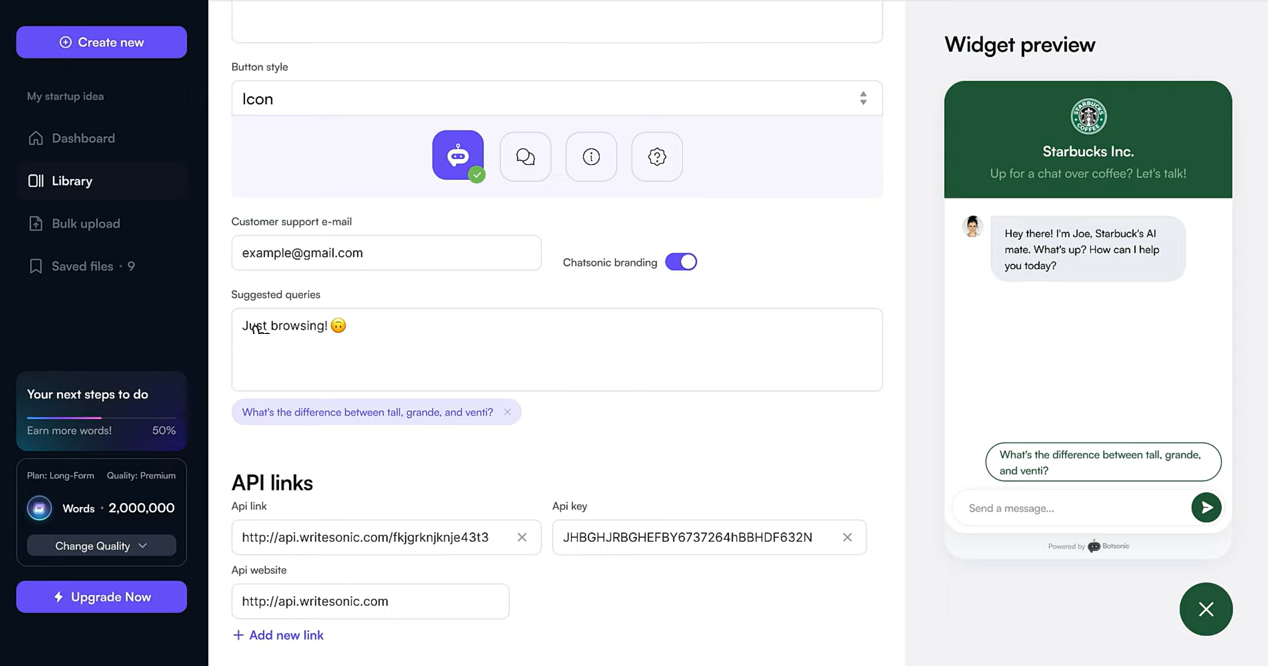Choose the chat bubbles button style icon
1268x666 pixels.
(x=525, y=157)
